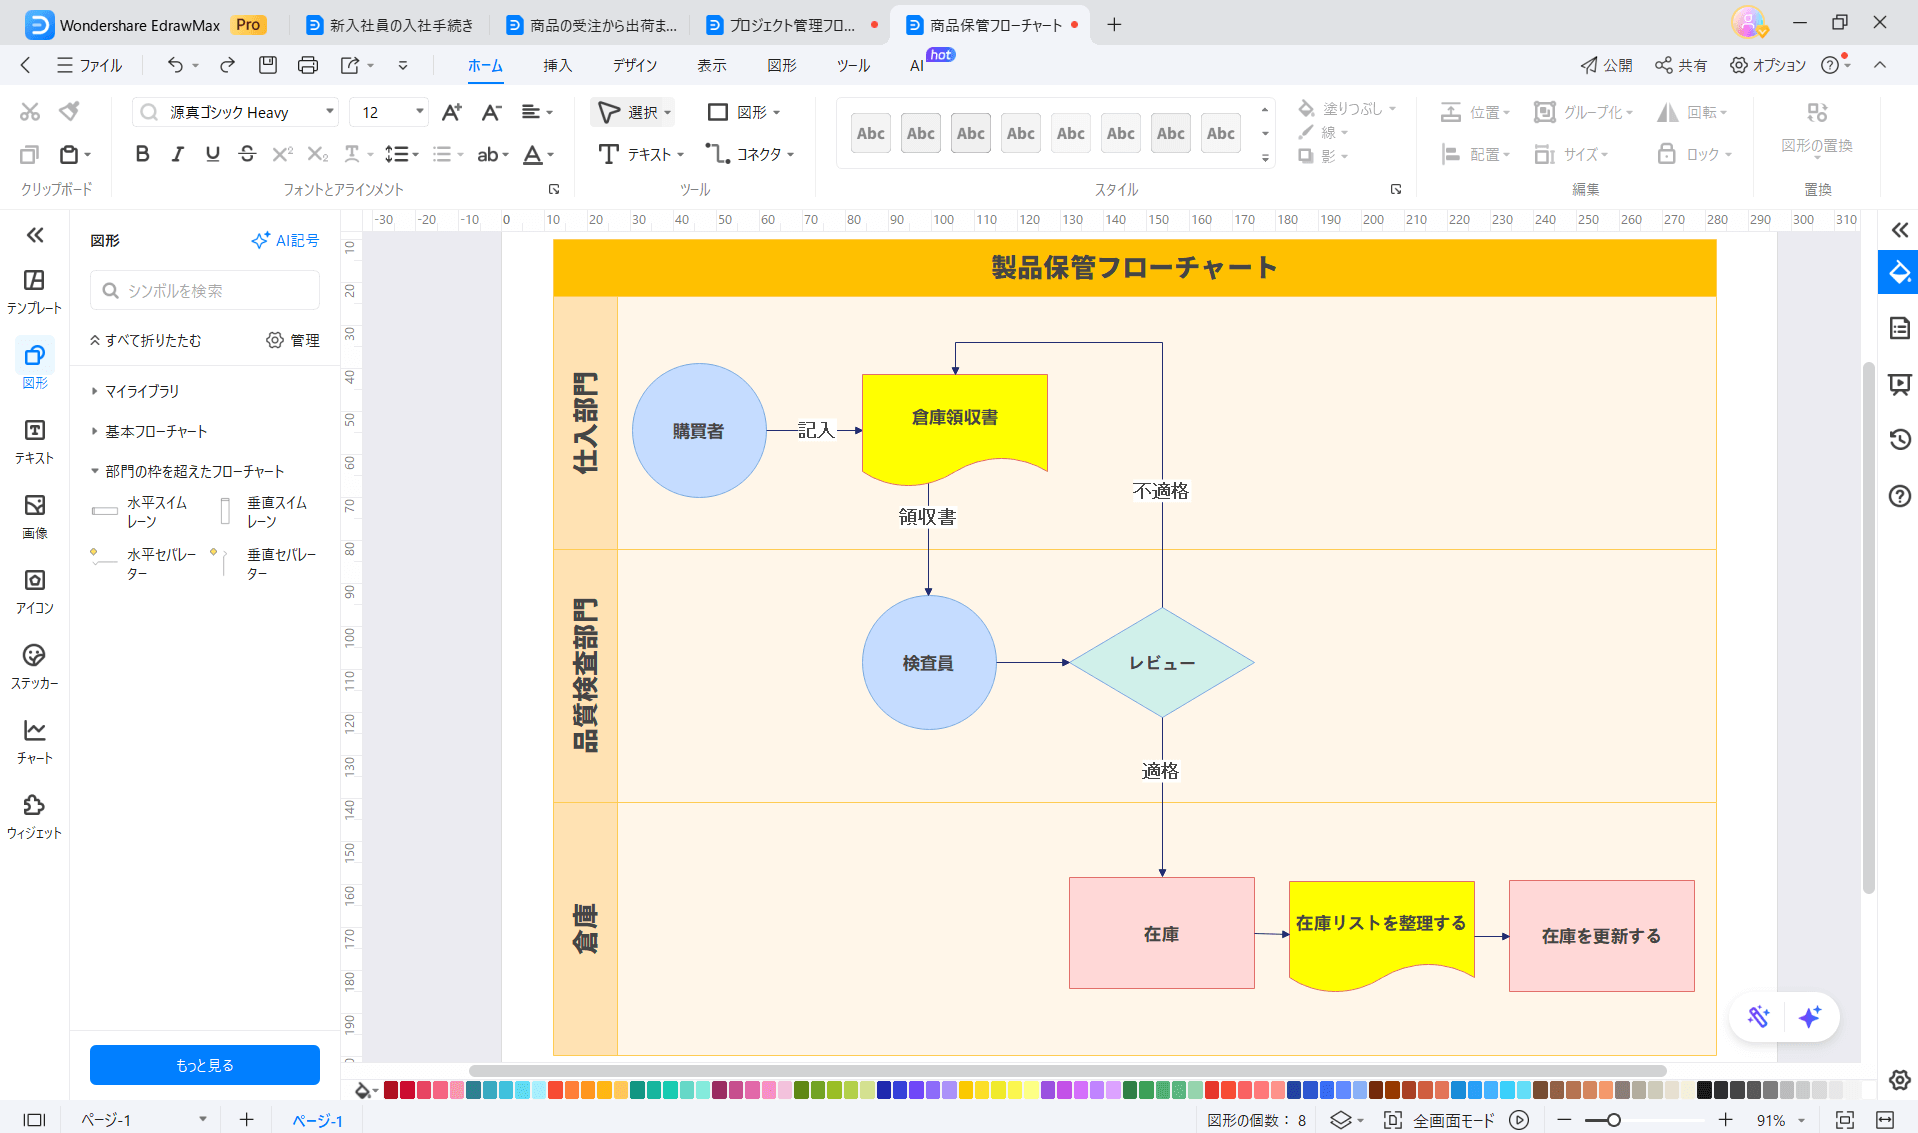Toggle Italic formatting
The image size is (1918, 1133).
177,154
